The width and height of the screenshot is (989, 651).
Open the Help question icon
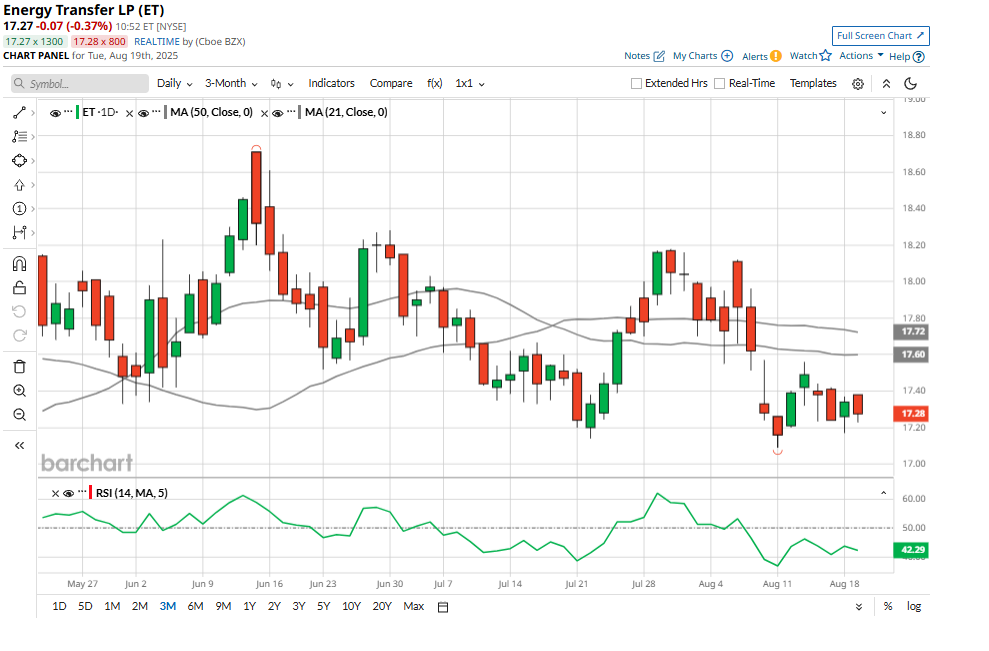pos(919,57)
